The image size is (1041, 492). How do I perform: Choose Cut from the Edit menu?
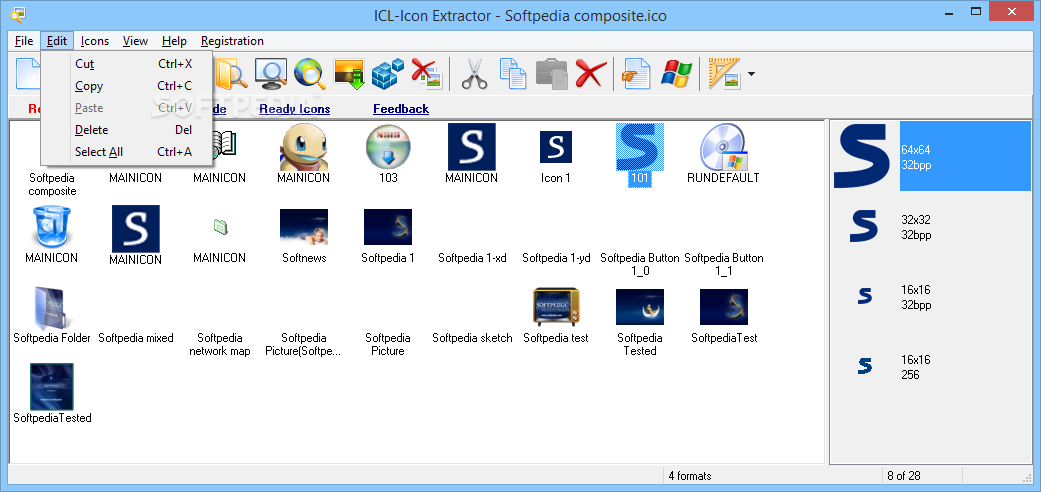point(126,64)
